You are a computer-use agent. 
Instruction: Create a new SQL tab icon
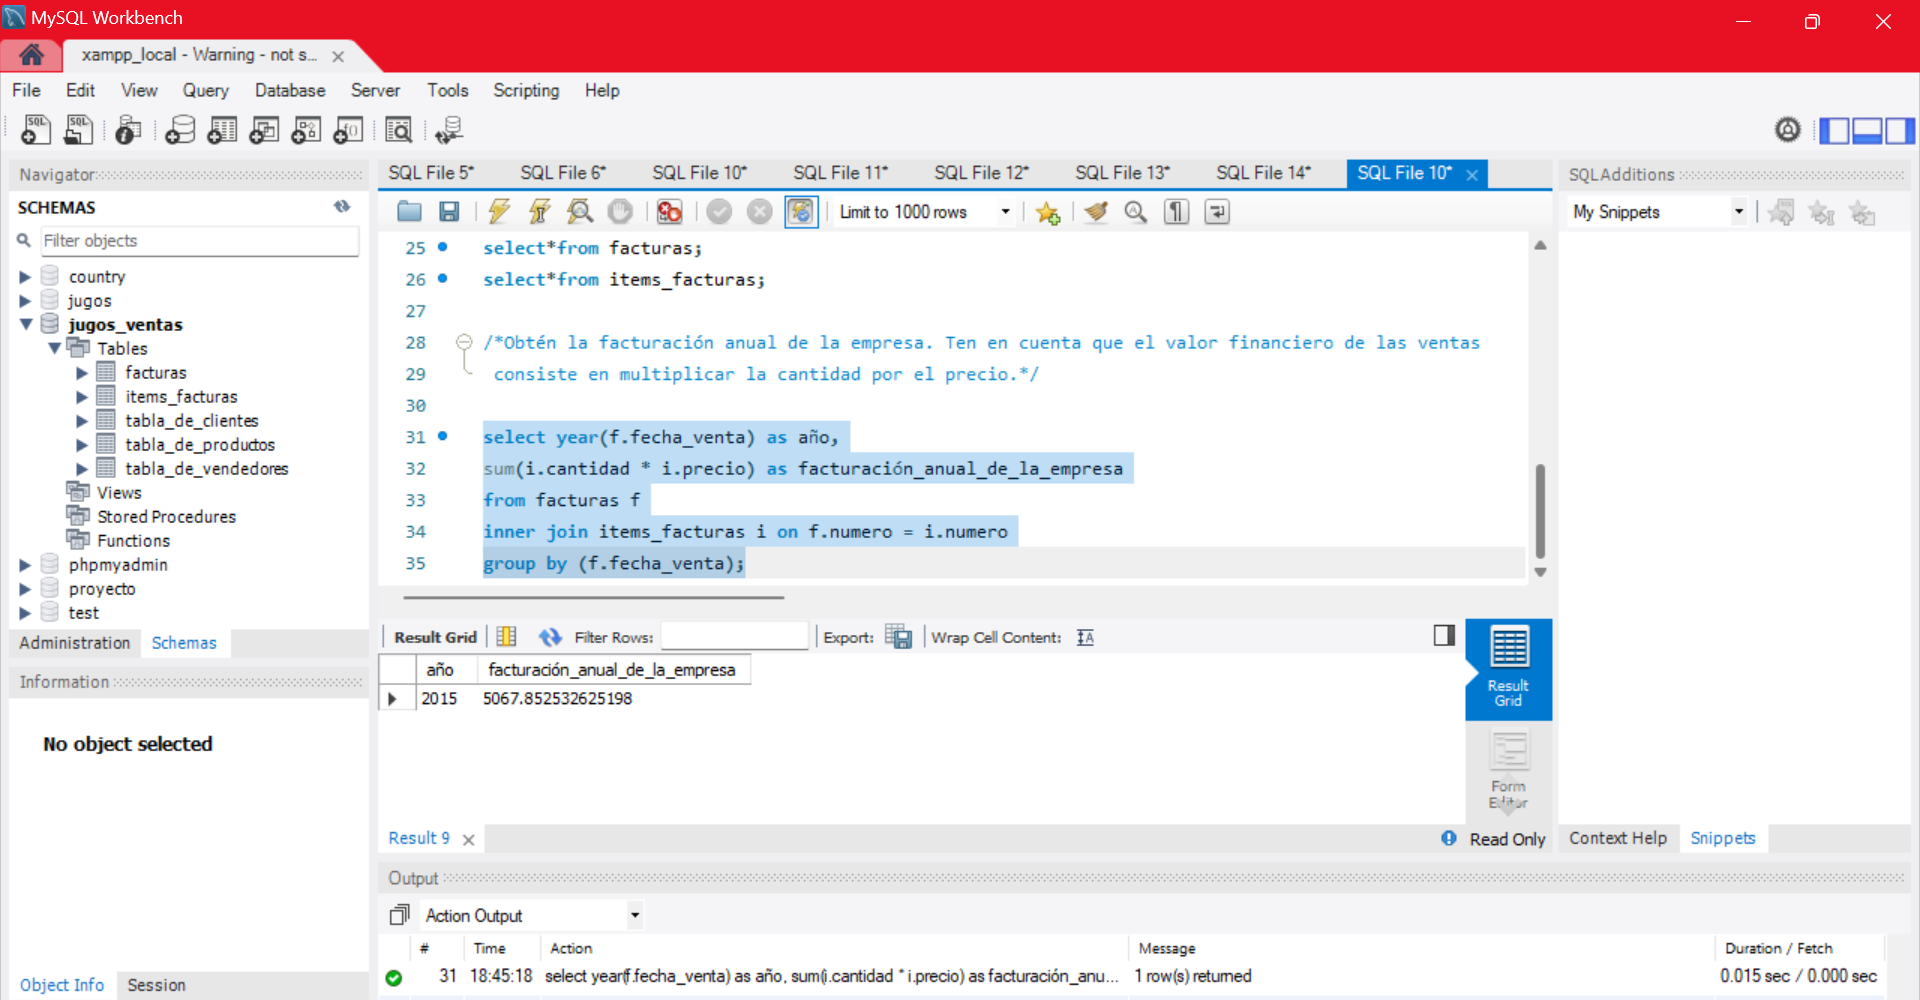[x=36, y=130]
